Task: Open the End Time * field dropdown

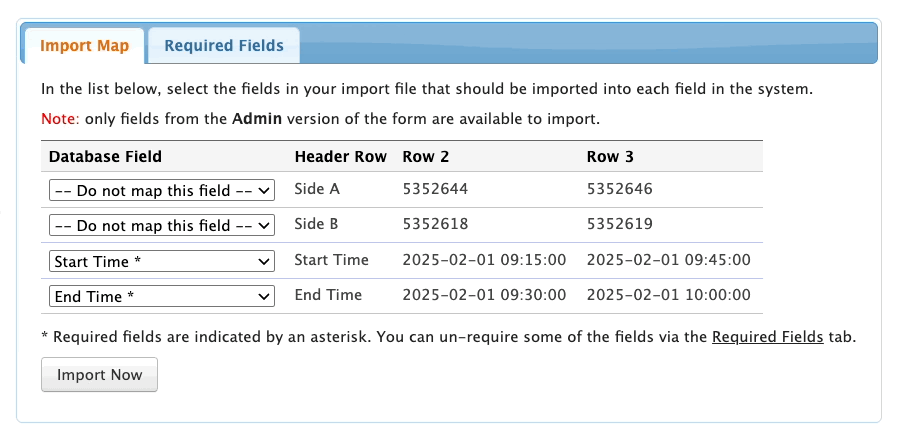Action: pyautogui.click(x=162, y=297)
